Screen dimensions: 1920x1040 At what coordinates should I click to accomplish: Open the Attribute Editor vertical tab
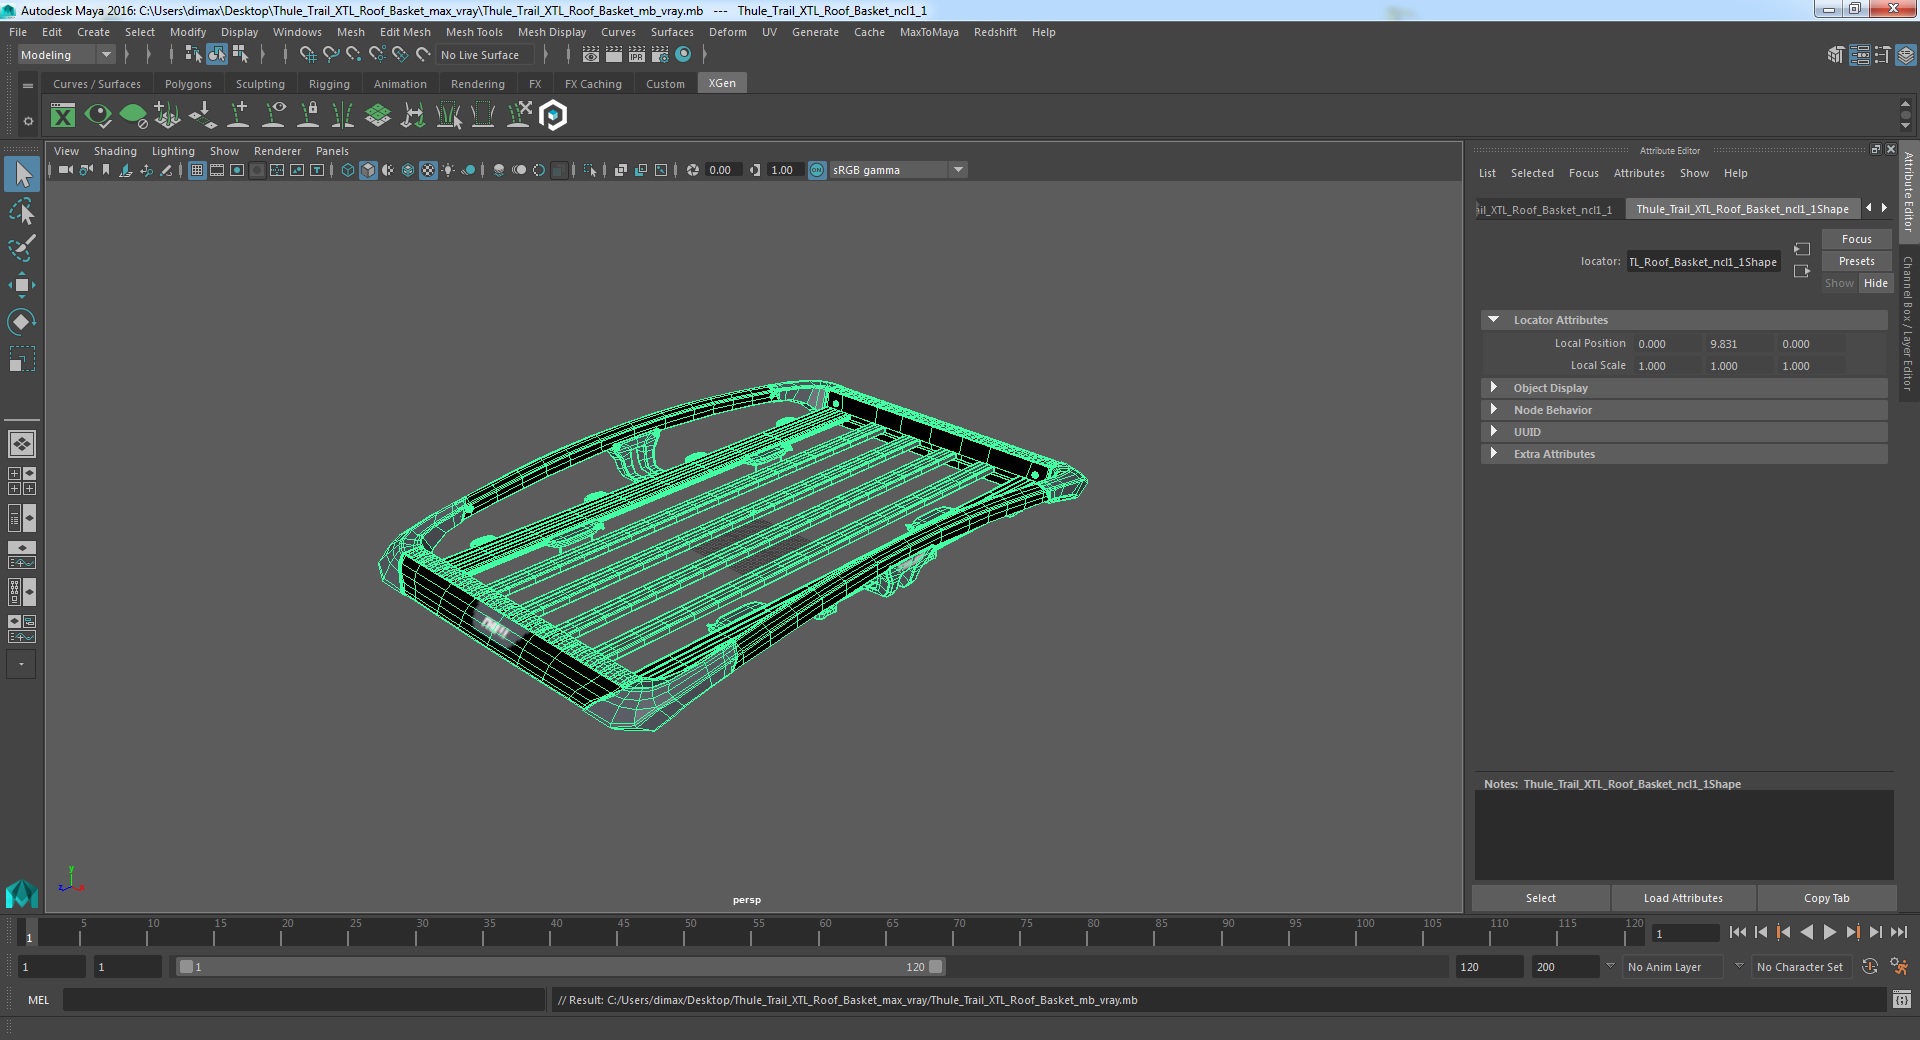coord(1908,192)
